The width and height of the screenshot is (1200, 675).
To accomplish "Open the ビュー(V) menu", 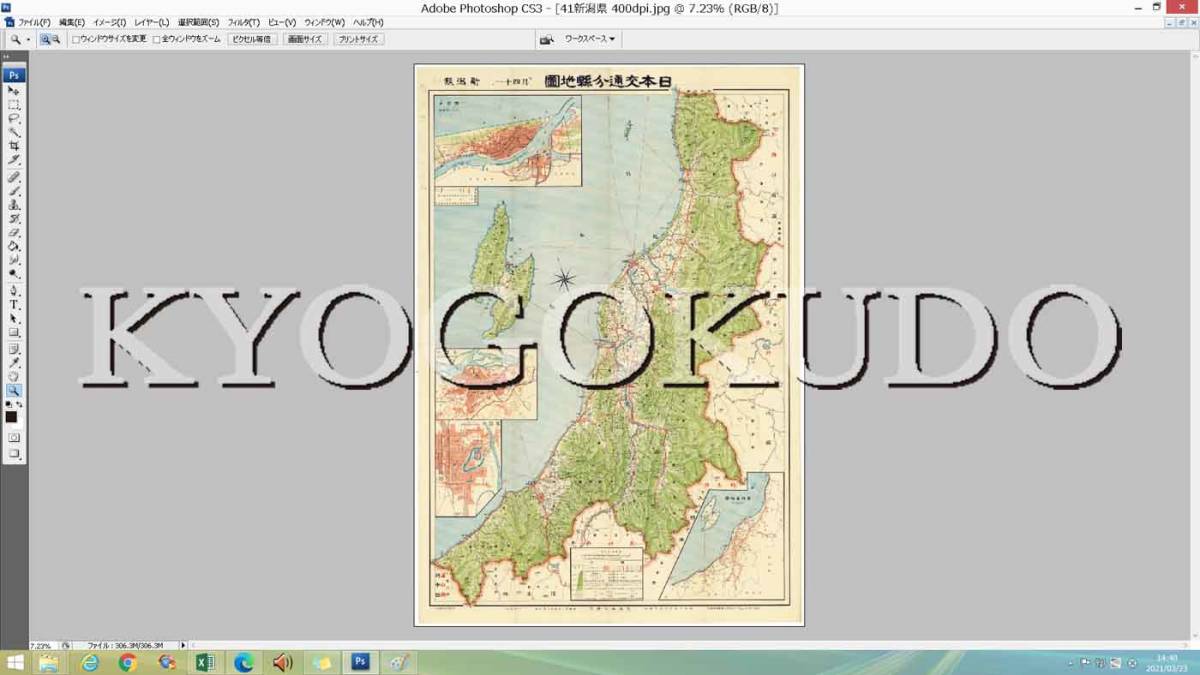I will (282, 22).
